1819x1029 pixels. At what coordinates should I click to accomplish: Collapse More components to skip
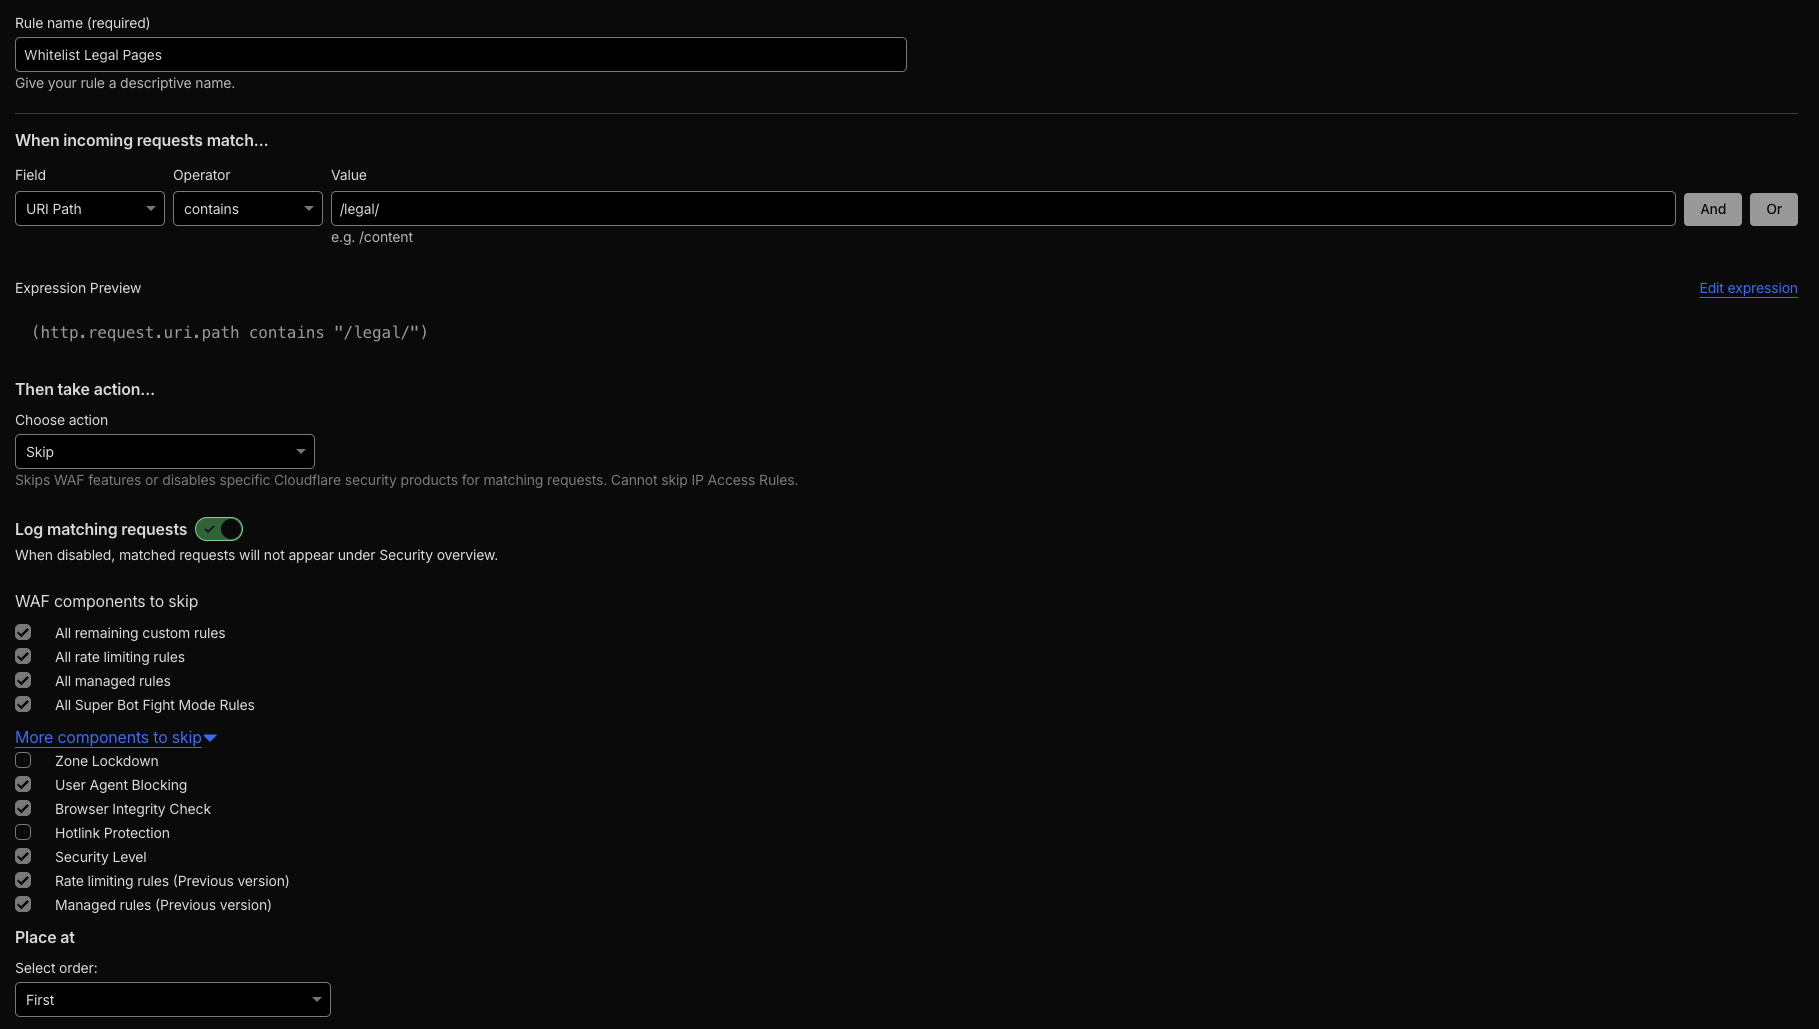click(115, 737)
